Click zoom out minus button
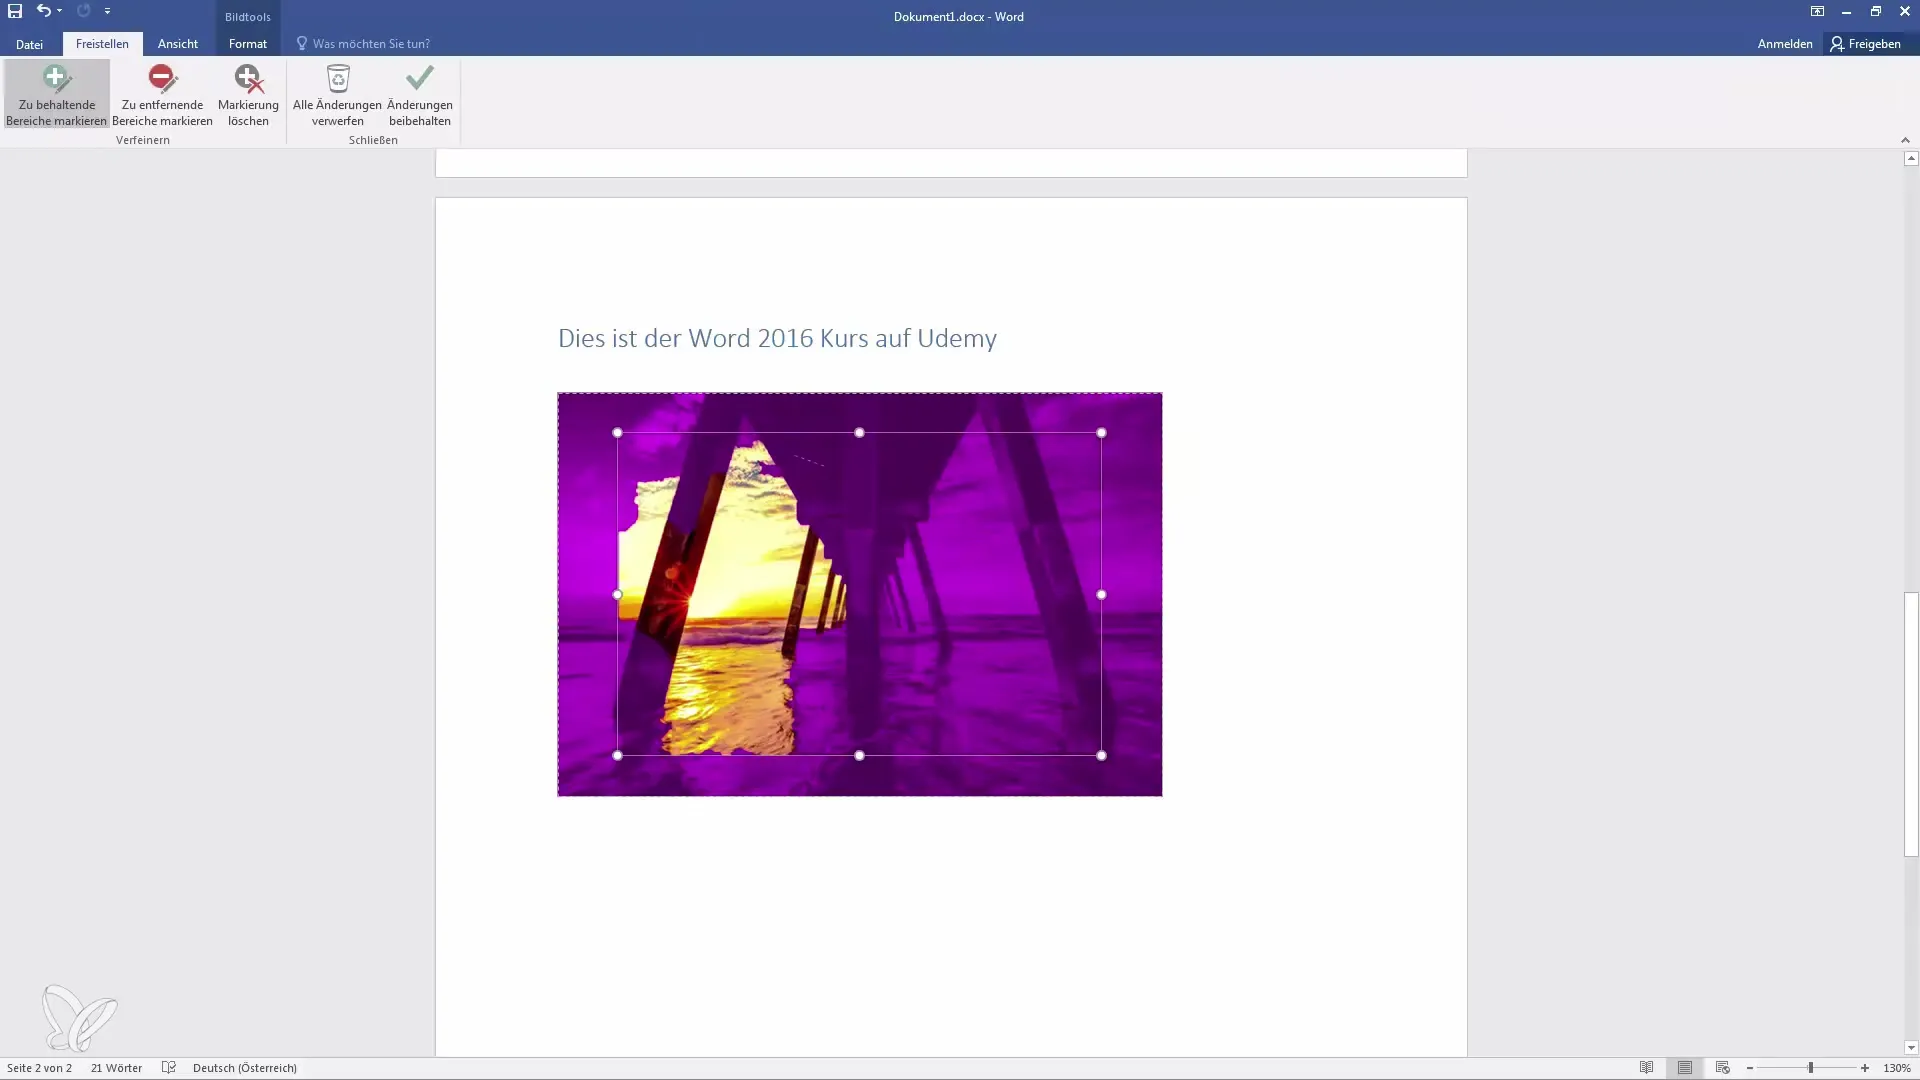The image size is (1920, 1080). point(1750,1068)
